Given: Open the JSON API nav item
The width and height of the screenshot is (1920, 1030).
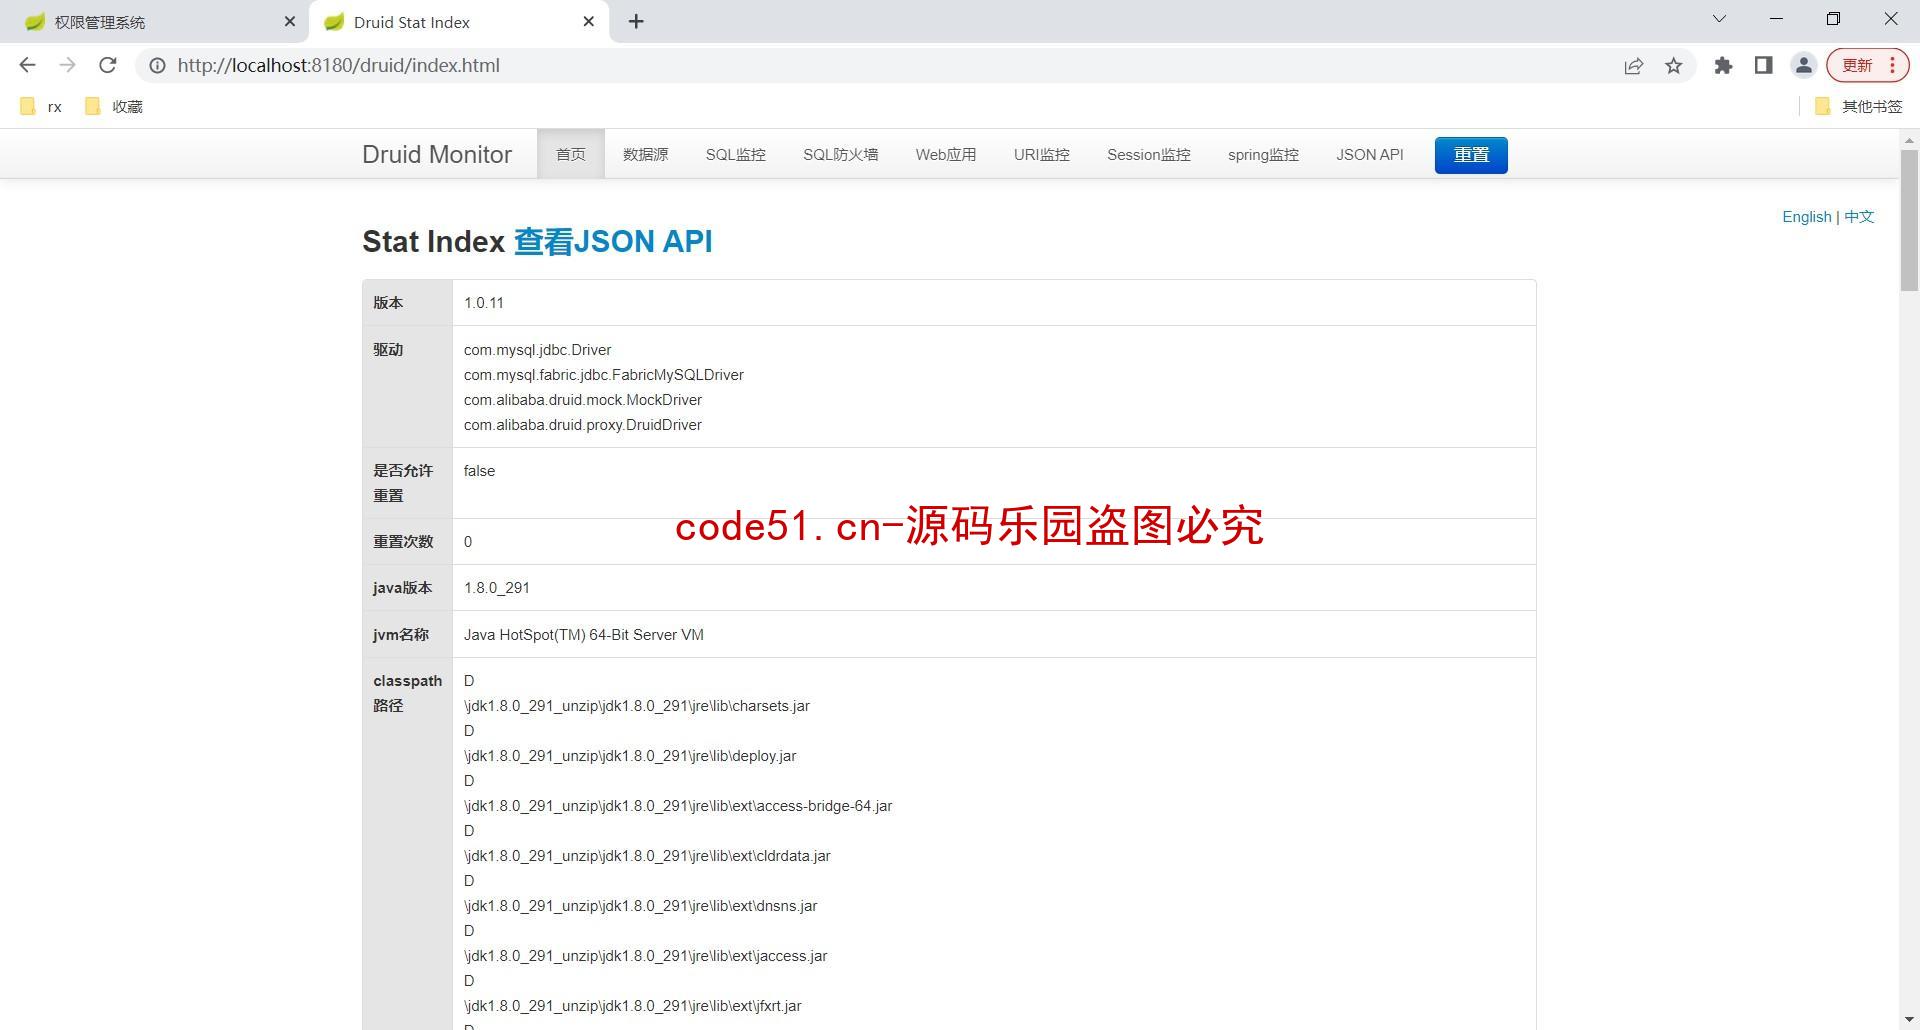Looking at the screenshot, I should pyautogui.click(x=1370, y=154).
